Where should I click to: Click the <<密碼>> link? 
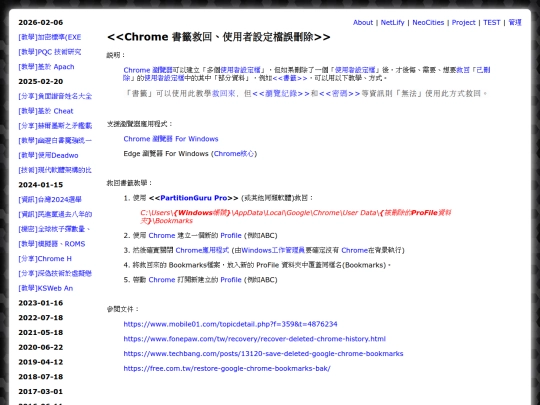point(339,94)
